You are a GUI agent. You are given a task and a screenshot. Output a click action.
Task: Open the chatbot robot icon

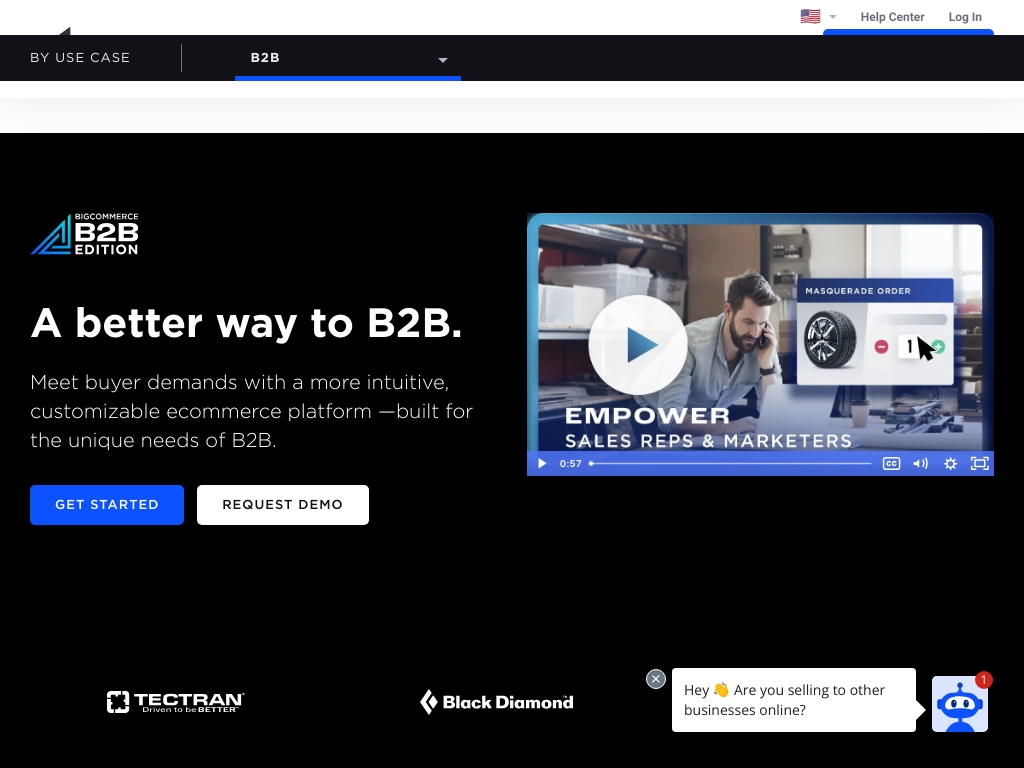click(x=960, y=704)
